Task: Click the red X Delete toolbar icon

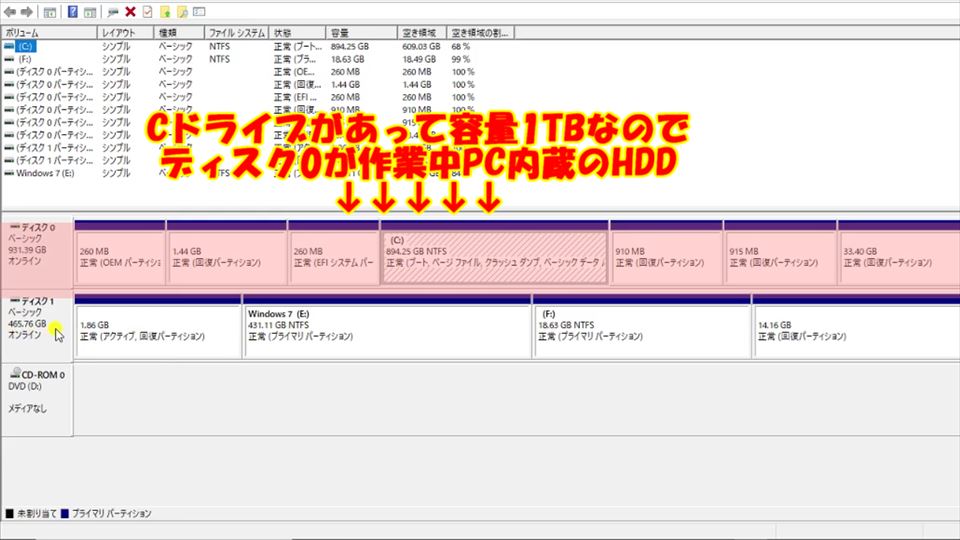Action: click(x=130, y=12)
